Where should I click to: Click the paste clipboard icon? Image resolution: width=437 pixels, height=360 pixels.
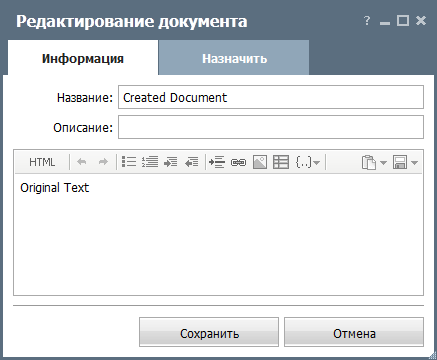pyautogui.click(x=369, y=163)
